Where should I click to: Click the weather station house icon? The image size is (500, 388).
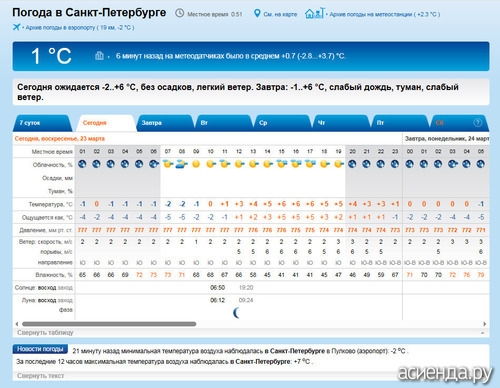314,13
